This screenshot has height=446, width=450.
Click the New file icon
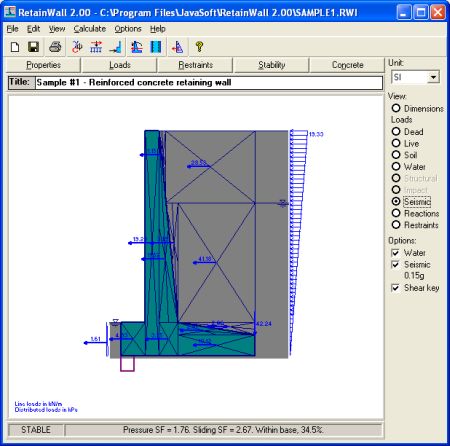click(x=15, y=47)
